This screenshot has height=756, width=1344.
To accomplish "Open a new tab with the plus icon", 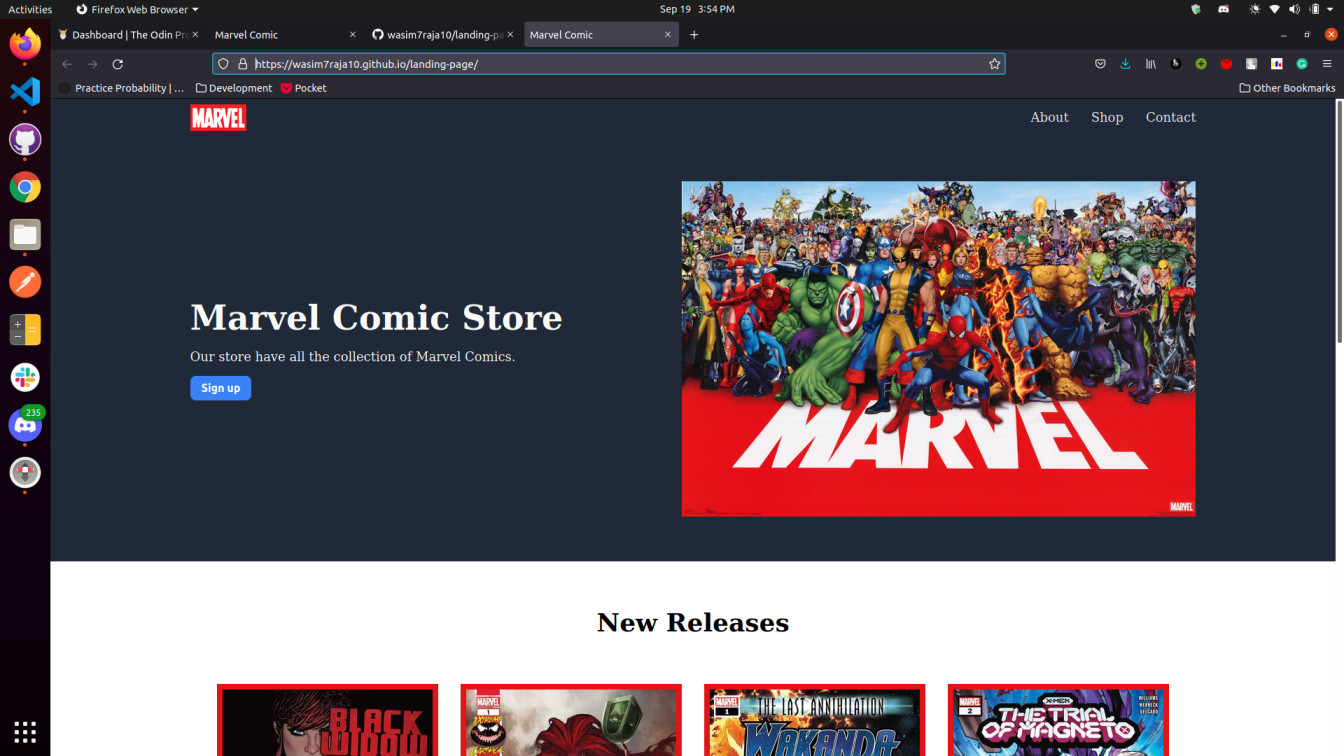I will 694,34.
